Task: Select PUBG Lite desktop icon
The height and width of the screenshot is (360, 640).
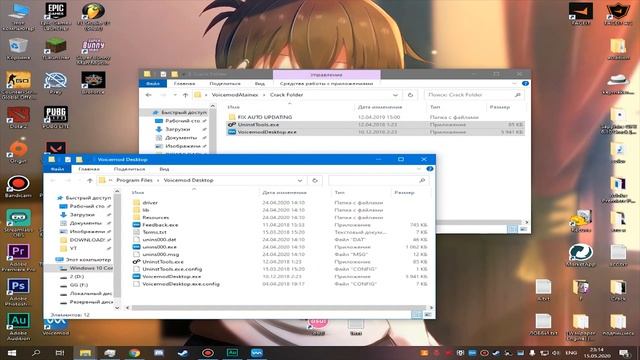Action: coord(56,117)
